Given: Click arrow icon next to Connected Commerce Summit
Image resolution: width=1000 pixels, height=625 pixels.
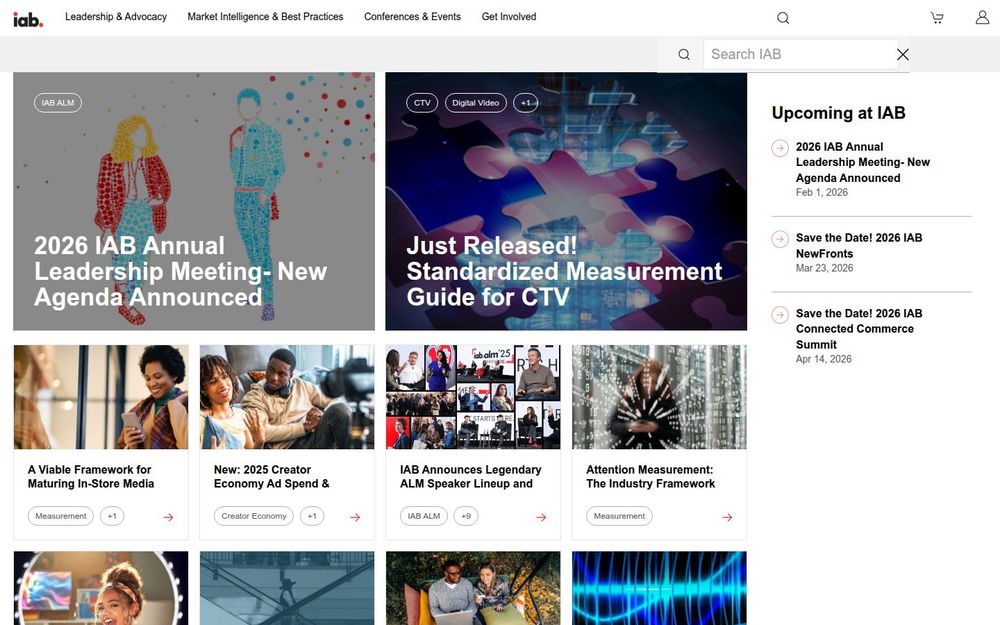Looking at the screenshot, I should click(x=780, y=314).
